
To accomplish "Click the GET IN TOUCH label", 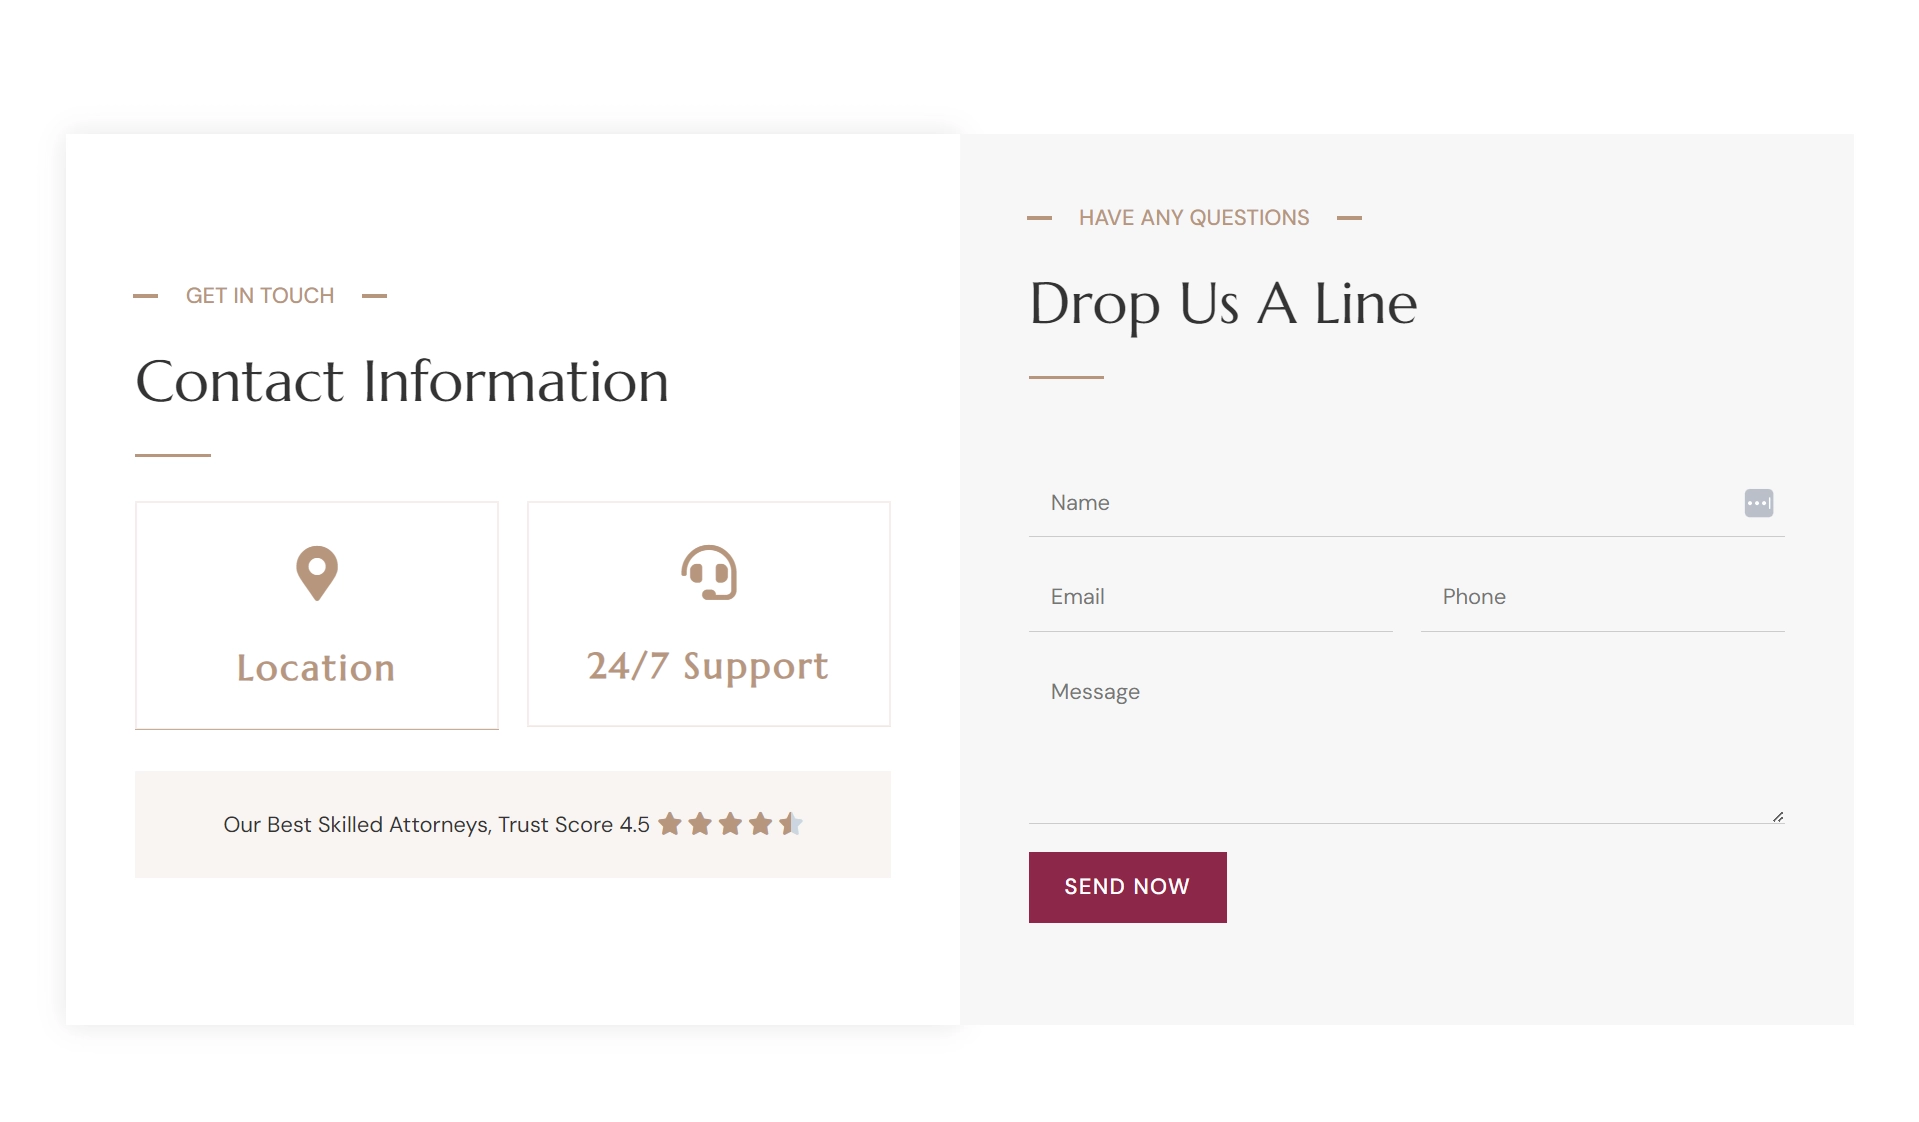I will (260, 296).
